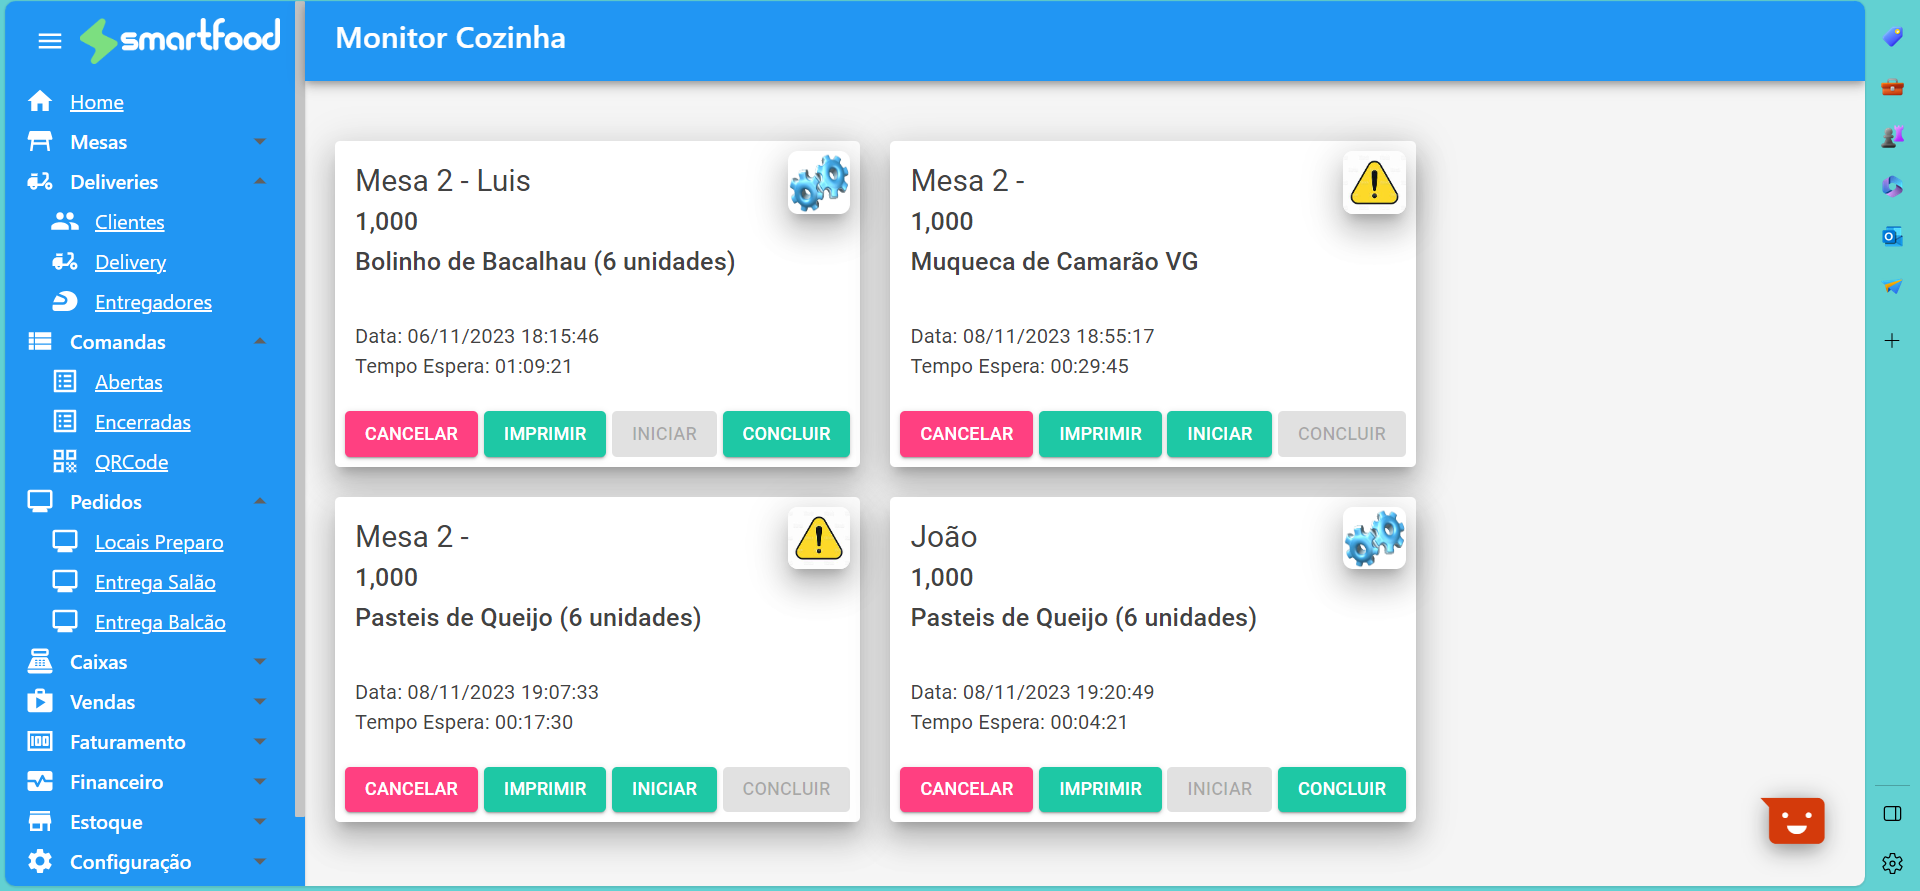Cancel the Bolinho de Bacalhau order

point(411,434)
